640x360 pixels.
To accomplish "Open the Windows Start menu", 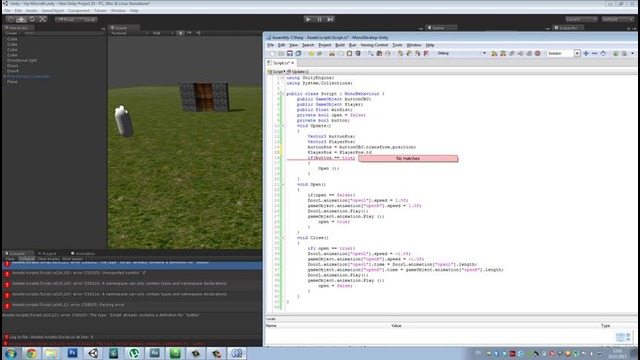I will [x=11, y=353].
